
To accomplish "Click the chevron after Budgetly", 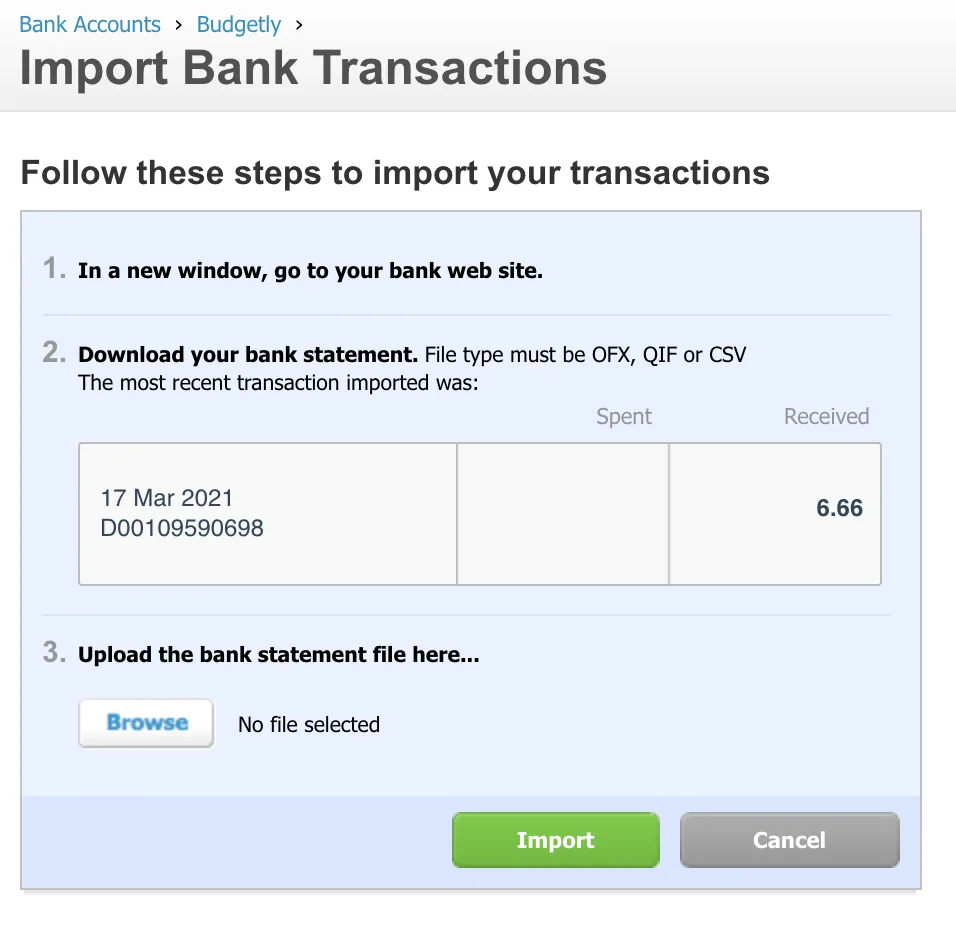I will (298, 24).
